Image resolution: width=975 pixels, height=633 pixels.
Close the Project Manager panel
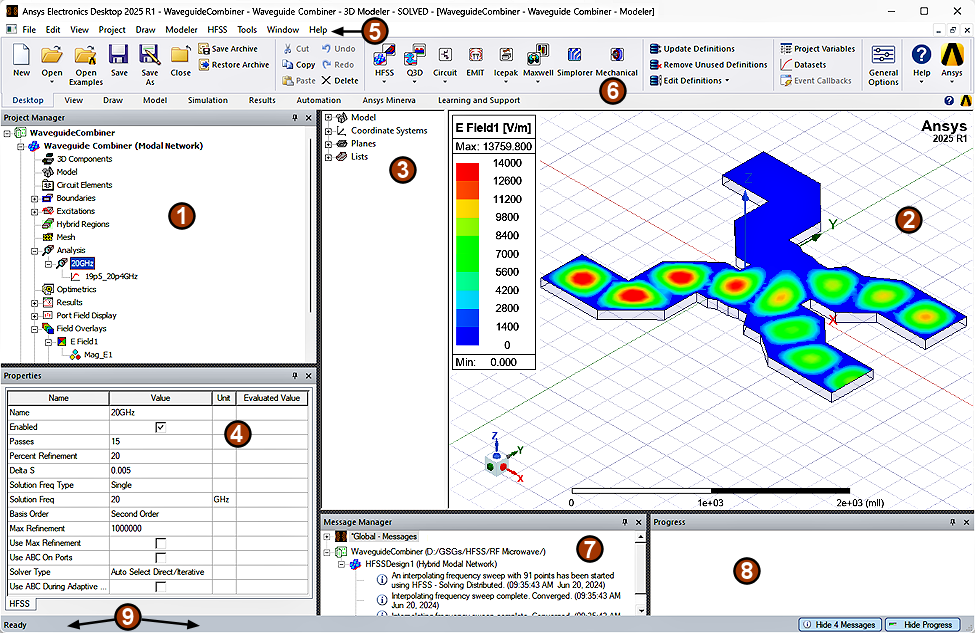pos(308,118)
